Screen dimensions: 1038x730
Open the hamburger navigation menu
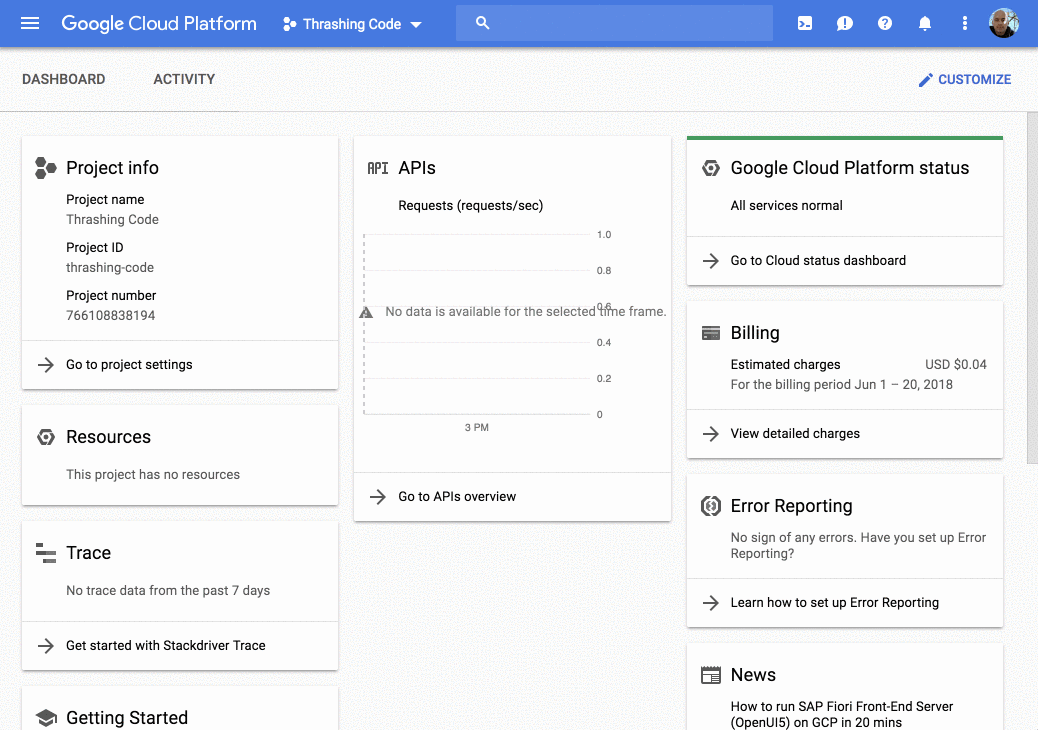tap(30, 24)
